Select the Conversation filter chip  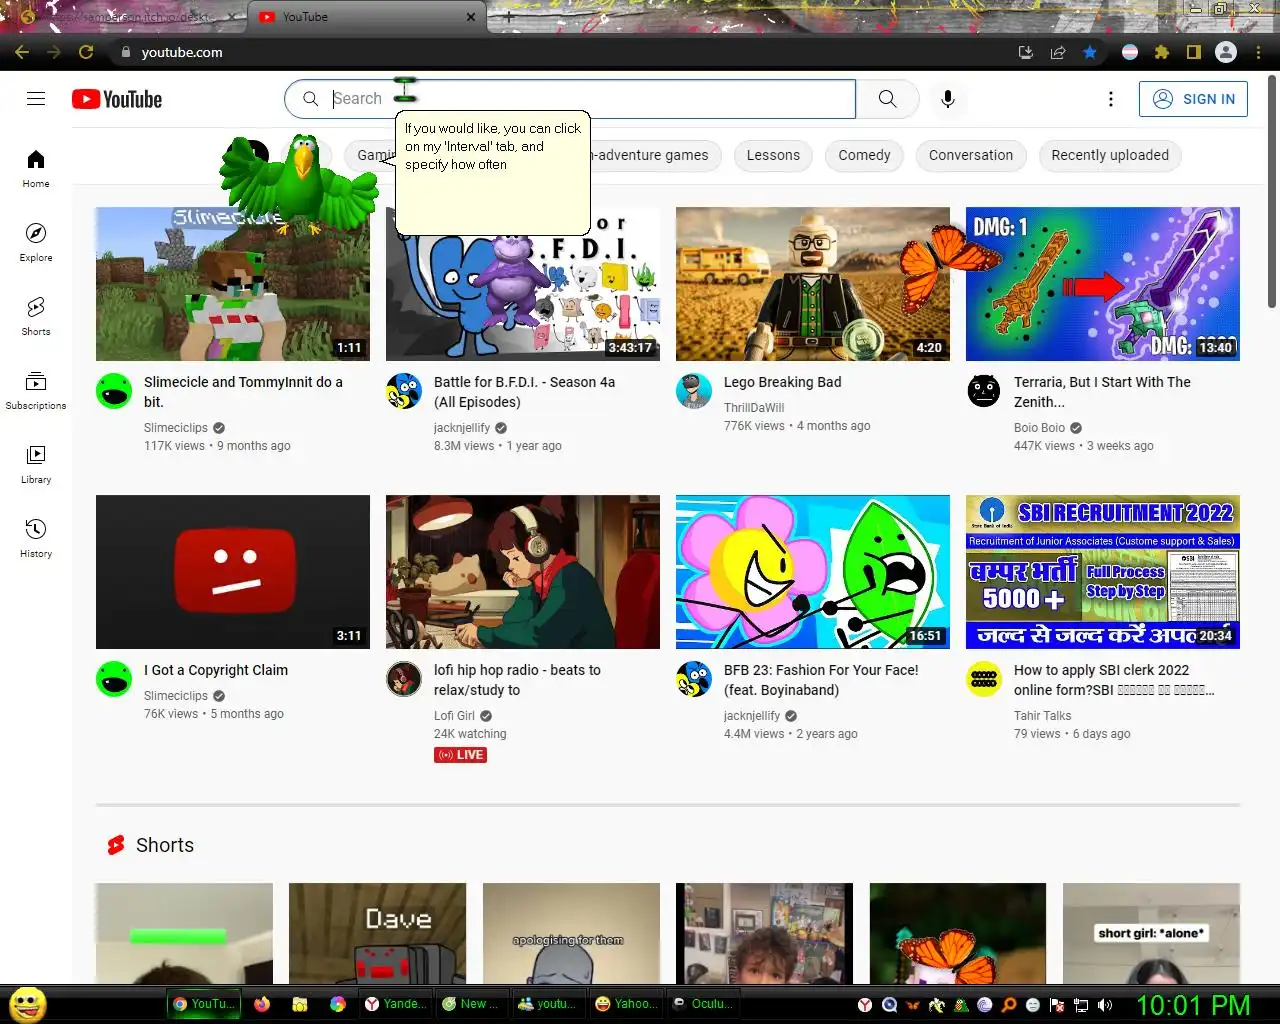971,155
